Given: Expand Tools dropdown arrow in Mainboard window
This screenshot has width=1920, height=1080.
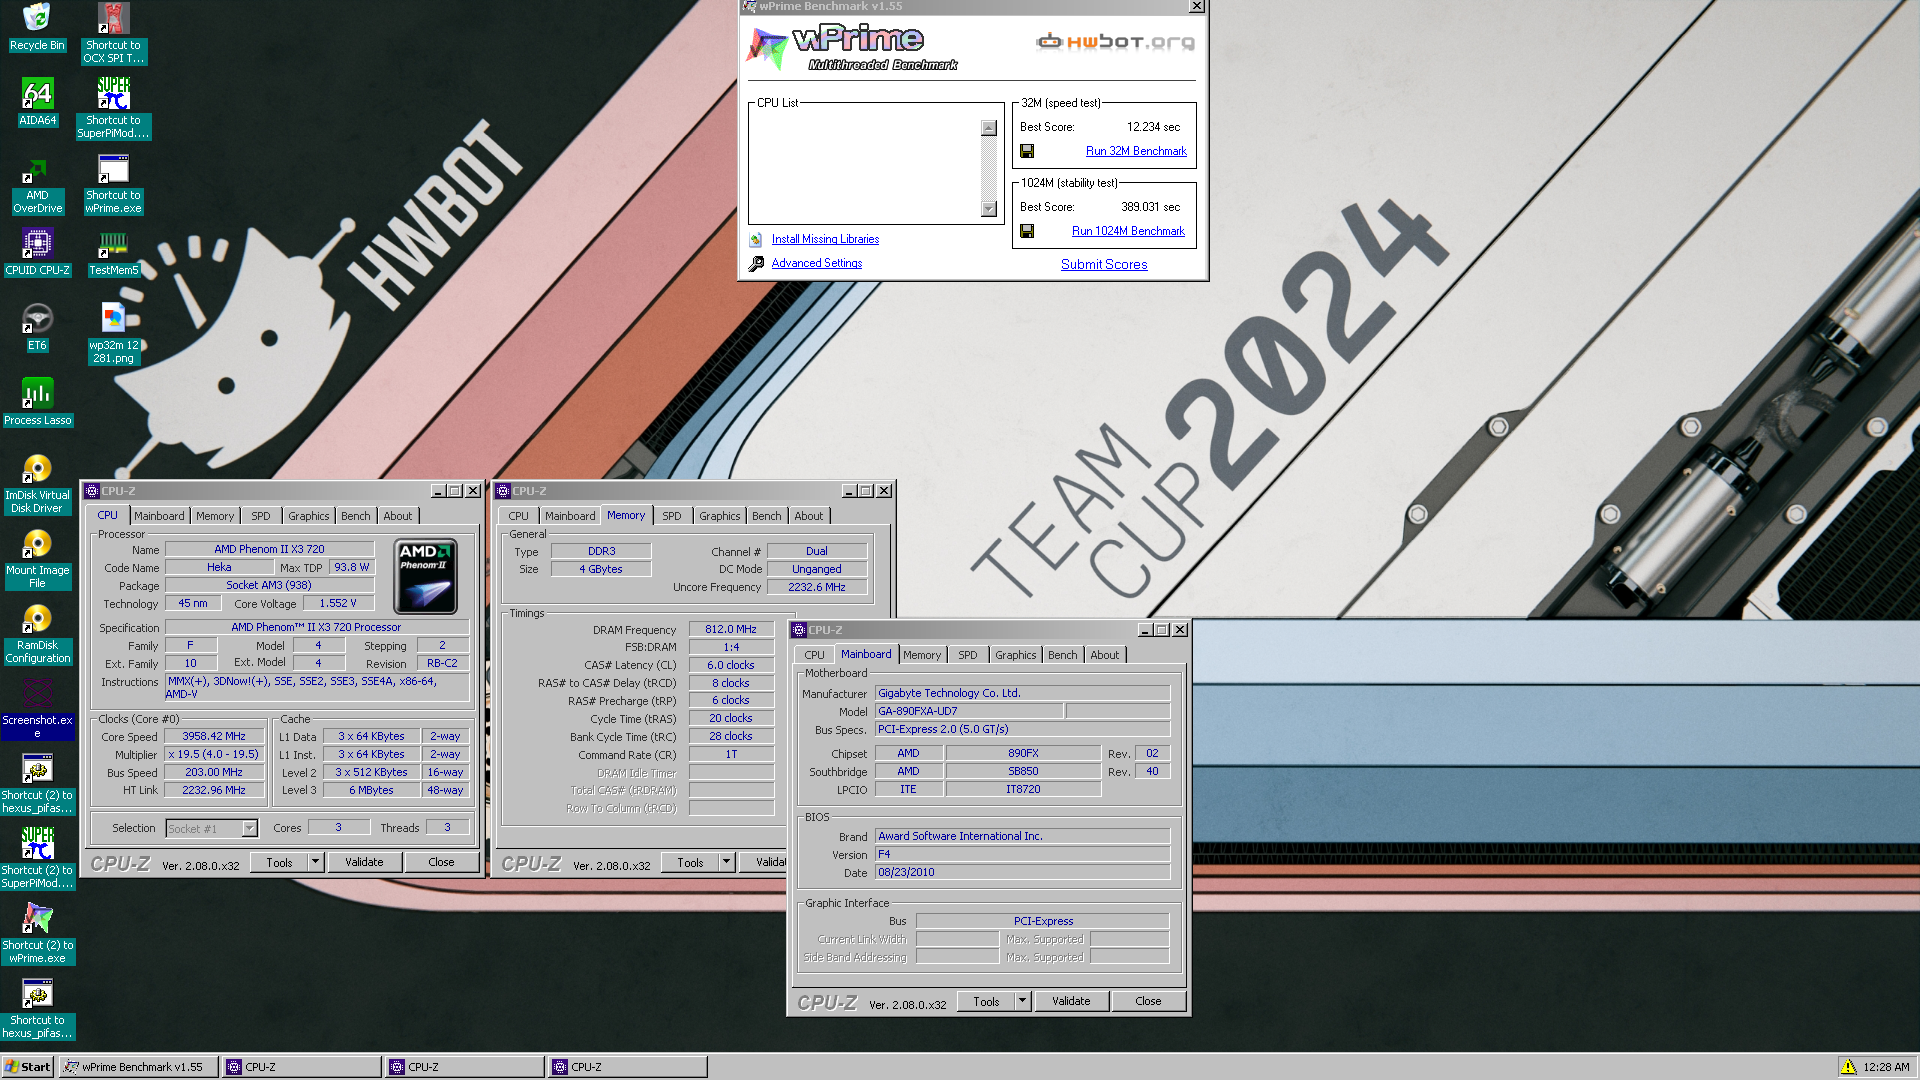Looking at the screenshot, I should click(1022, 1001).
